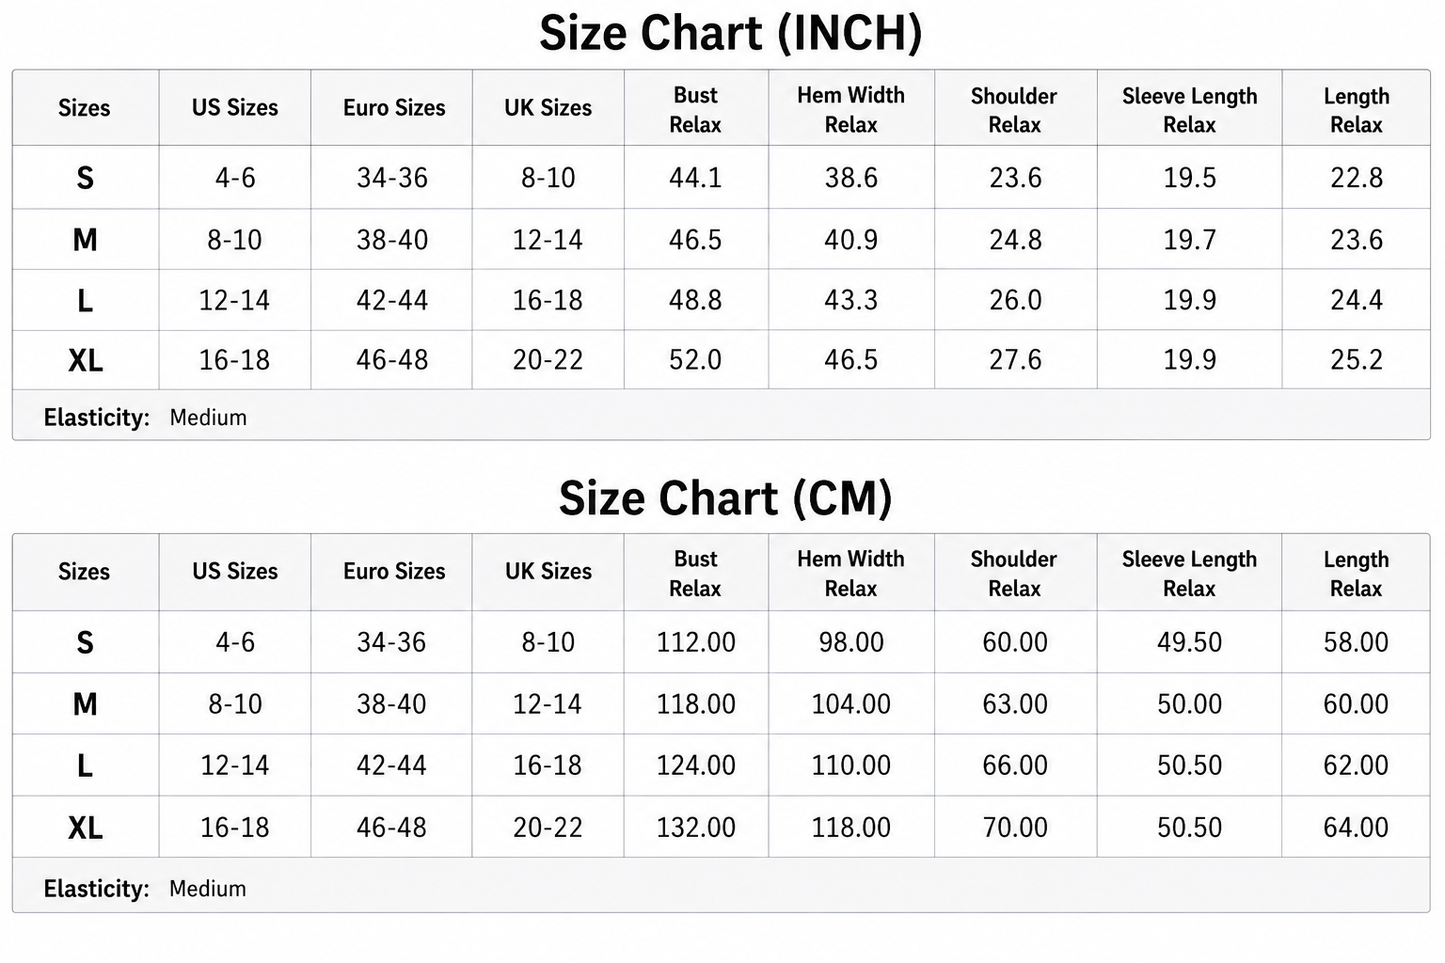Select Sleeve Length Relax header in CM chart
This screenshot has height=963, width=1445.
coord(1189,574)
